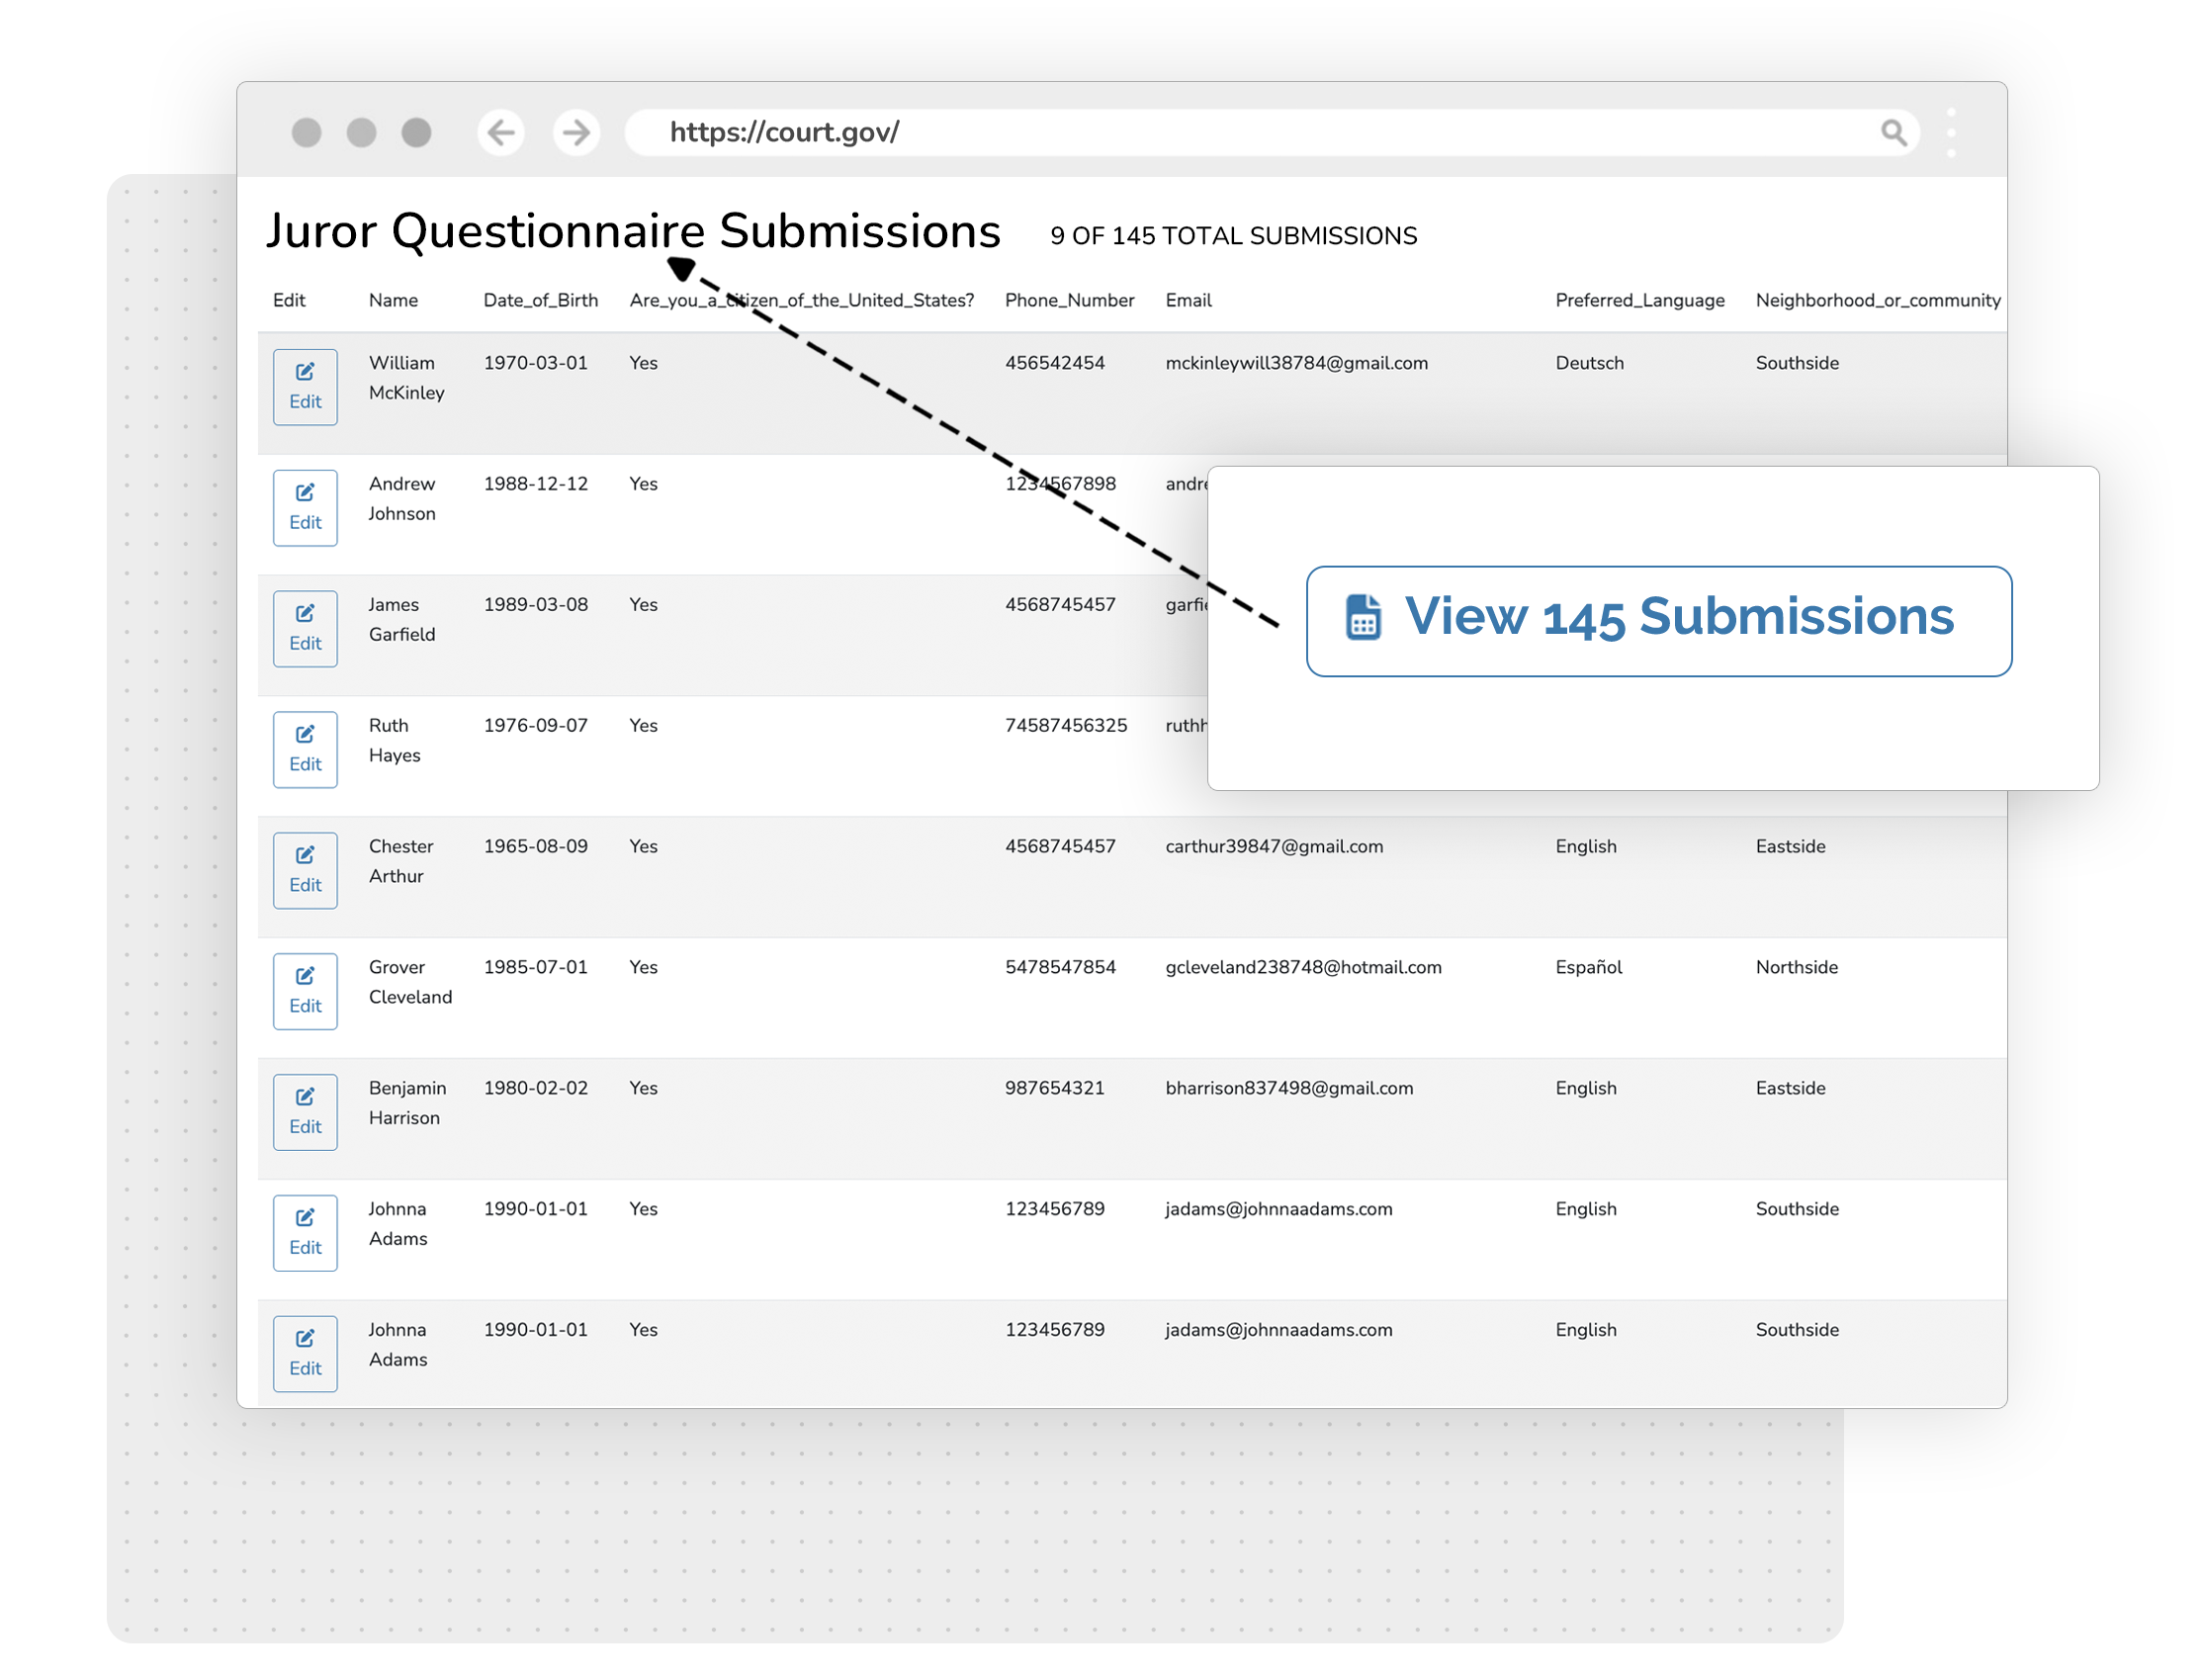This screenshot has height=1680, width=2203.
Task: Click birth date 1988-12-12
Action: 536,484
